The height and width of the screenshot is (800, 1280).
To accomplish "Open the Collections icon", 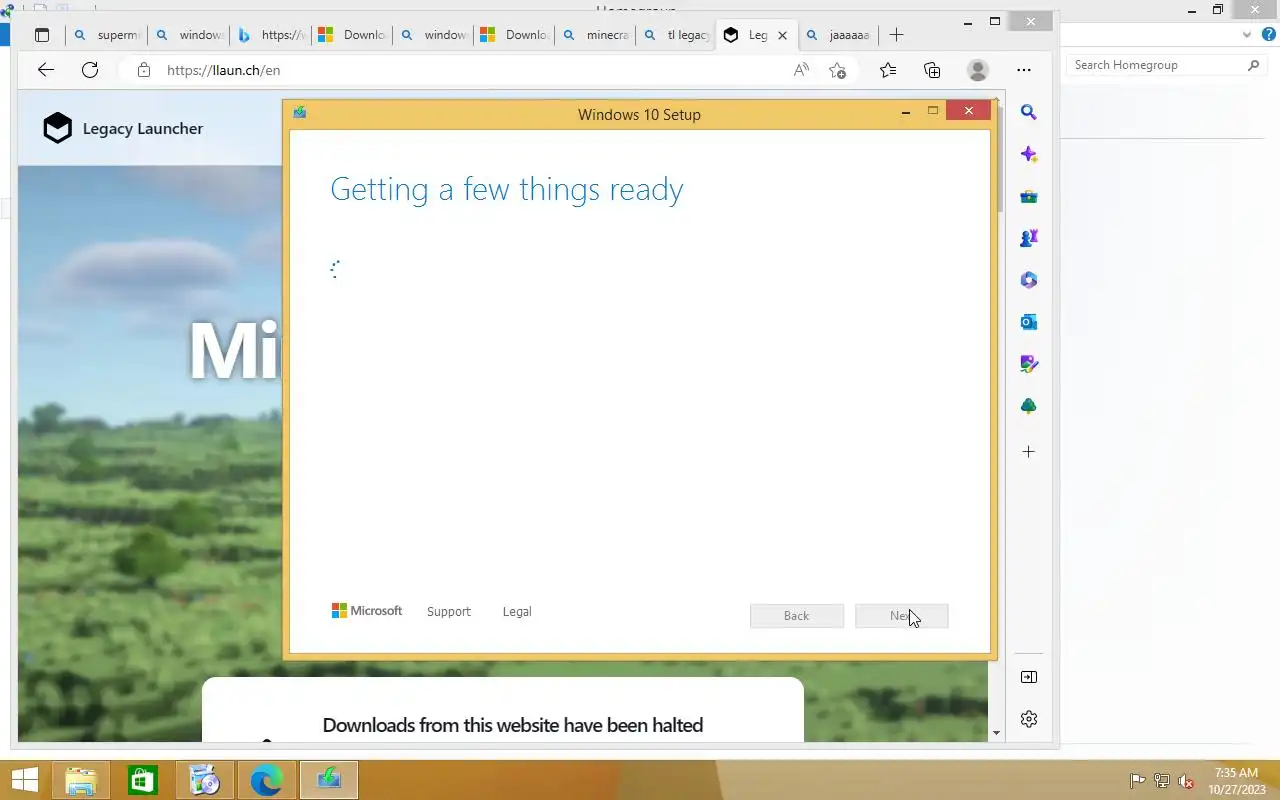I will coord(932,70).
